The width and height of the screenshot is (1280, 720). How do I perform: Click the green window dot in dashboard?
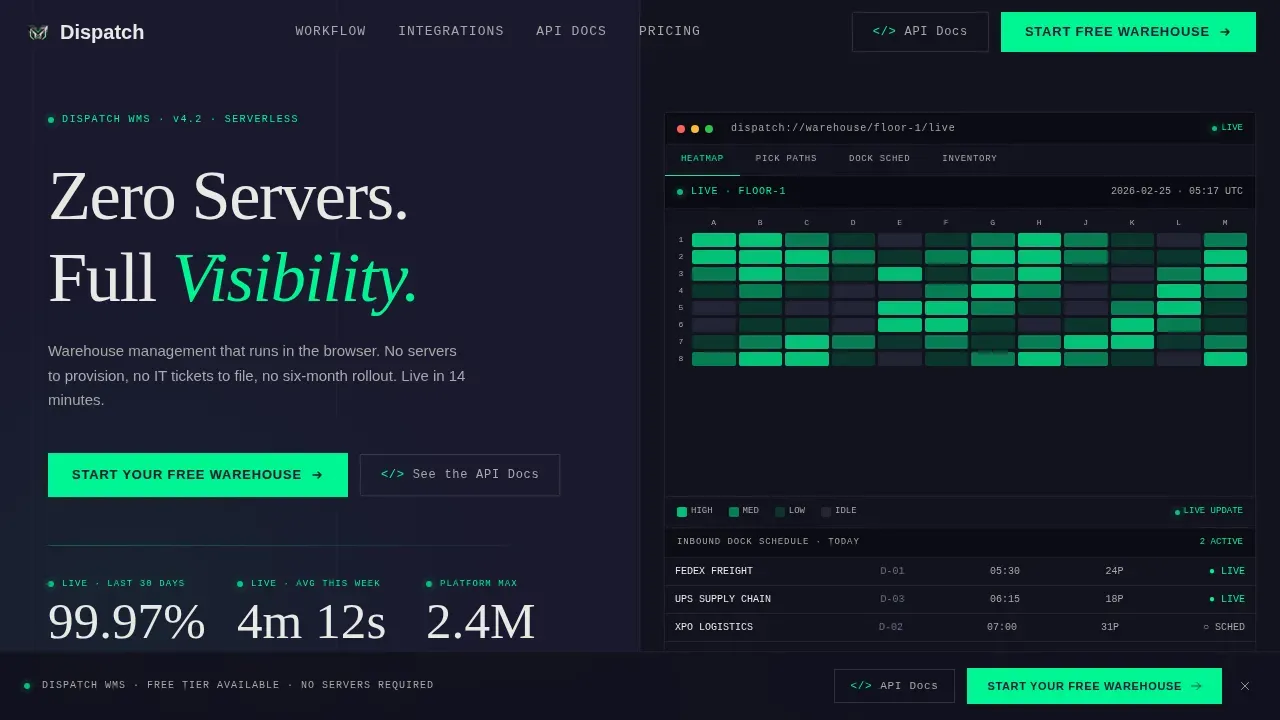(x=709, y=129)
